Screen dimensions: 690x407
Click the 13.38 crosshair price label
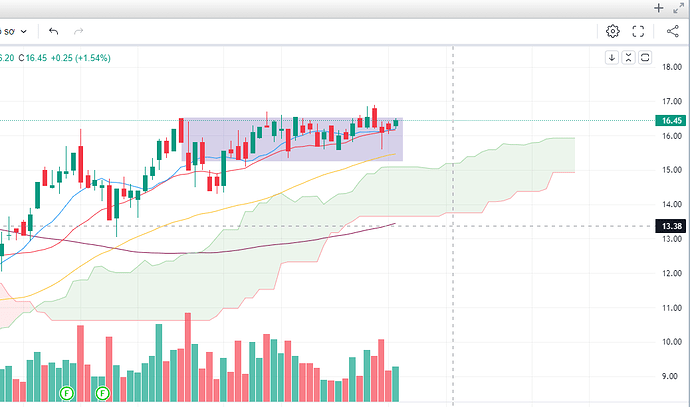coord(669,226)
